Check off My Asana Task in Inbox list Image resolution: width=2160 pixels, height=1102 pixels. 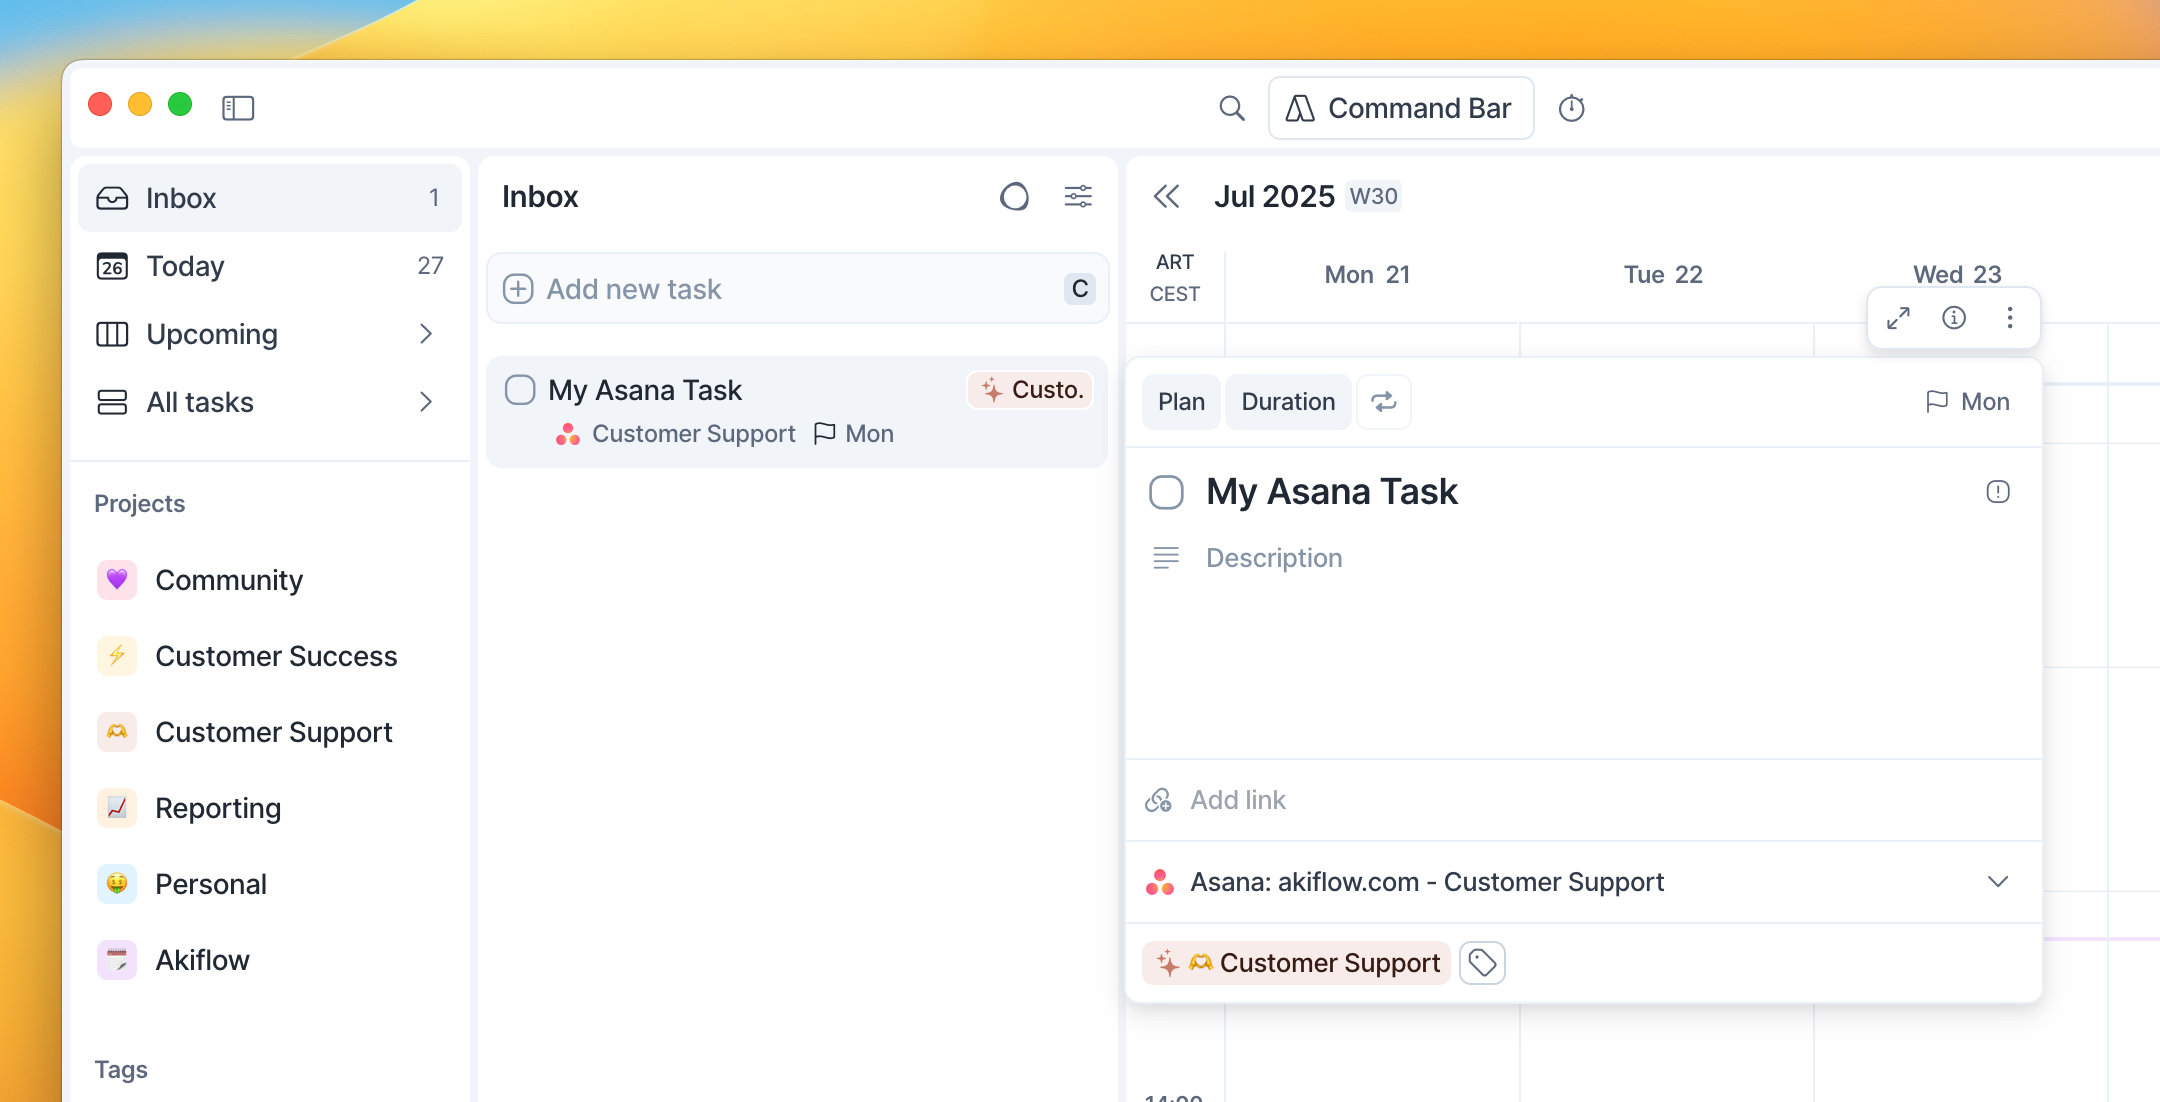click(x=520, y=390)
